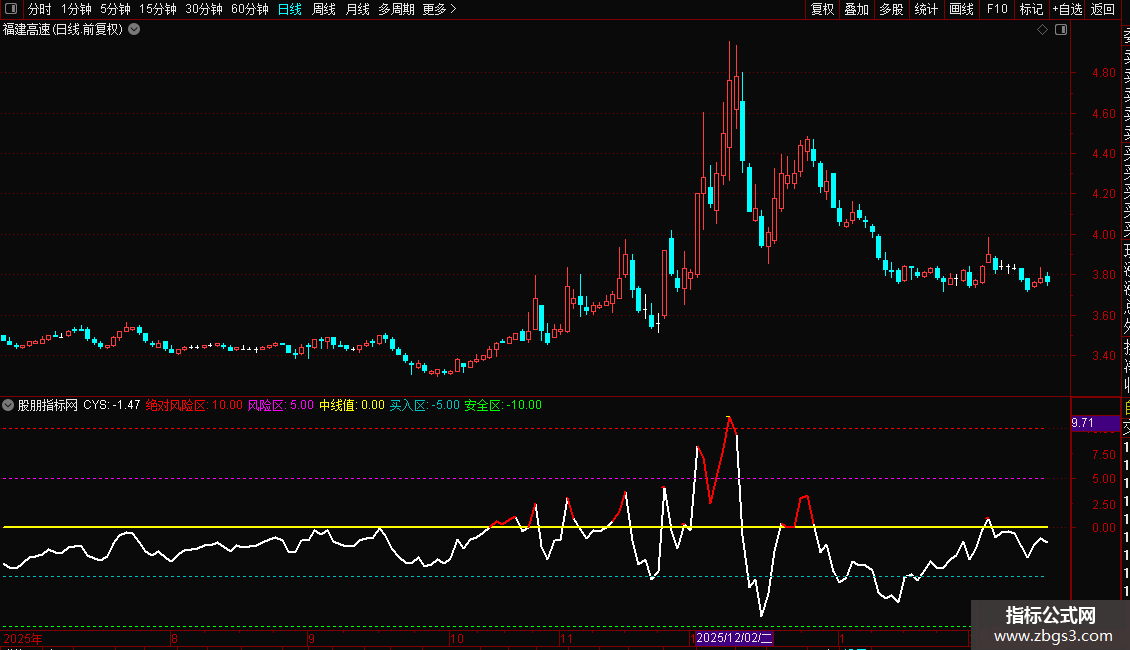The image size is (1130, 650).
Task: Click the 中线值: 0.00 label
Action: [x=352, y=405]
